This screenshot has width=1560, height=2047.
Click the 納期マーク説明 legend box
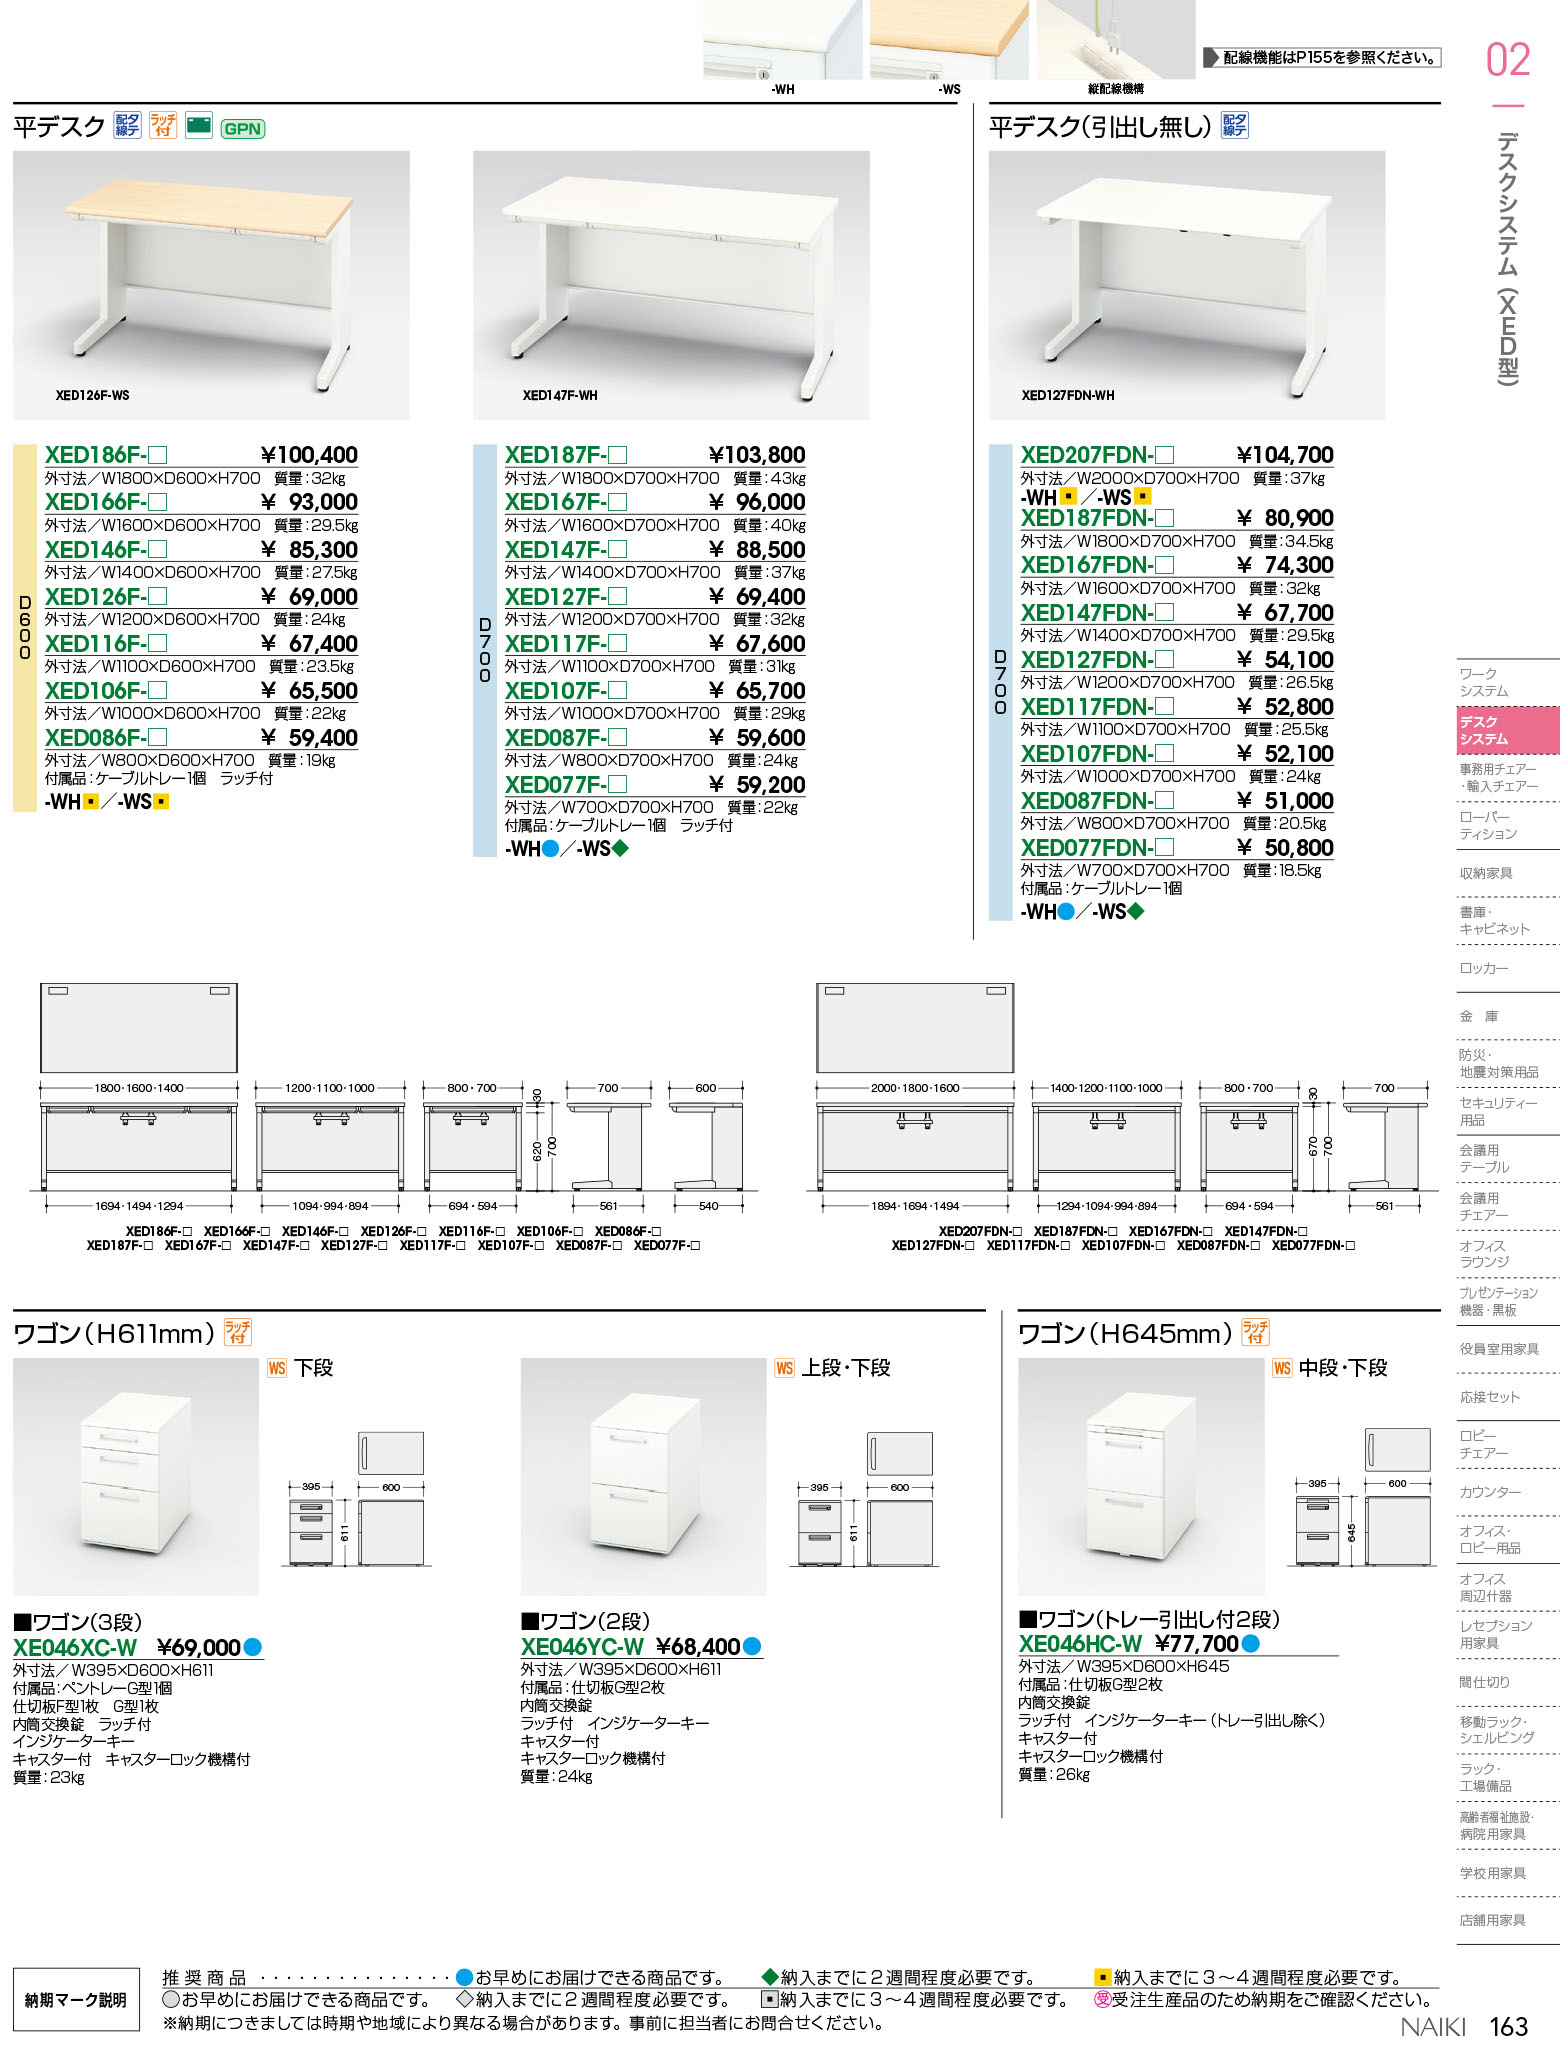pyautogui.click(x=76, y=2000)
